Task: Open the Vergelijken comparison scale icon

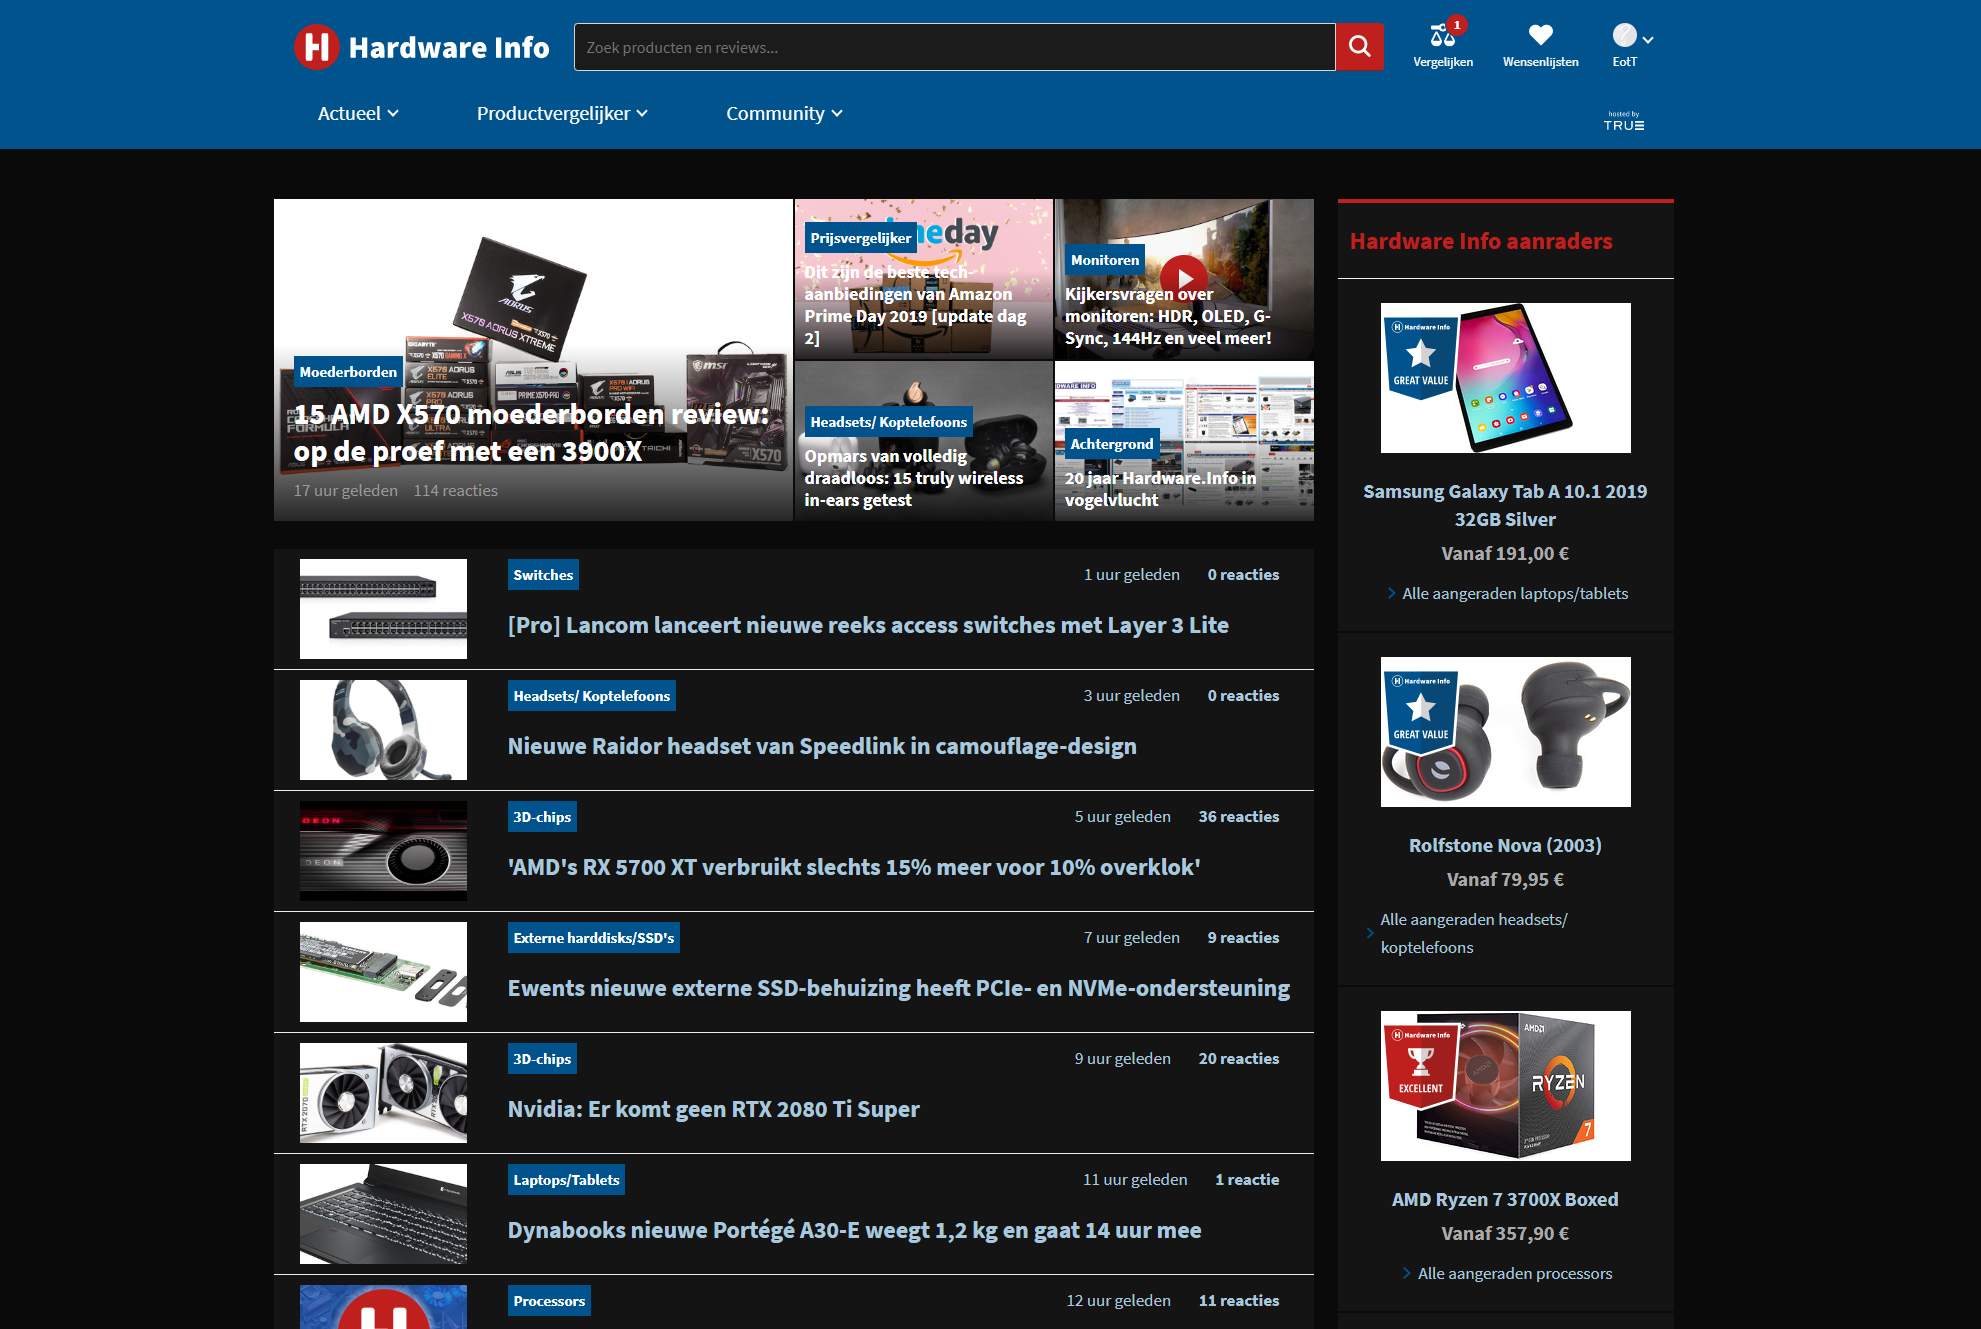Action: [x=1441, y=35]
